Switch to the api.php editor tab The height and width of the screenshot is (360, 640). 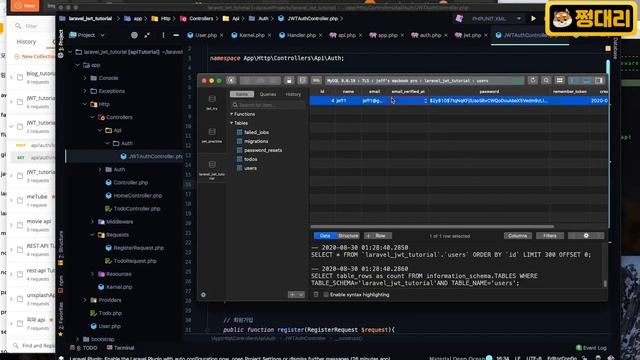point(346,36)
